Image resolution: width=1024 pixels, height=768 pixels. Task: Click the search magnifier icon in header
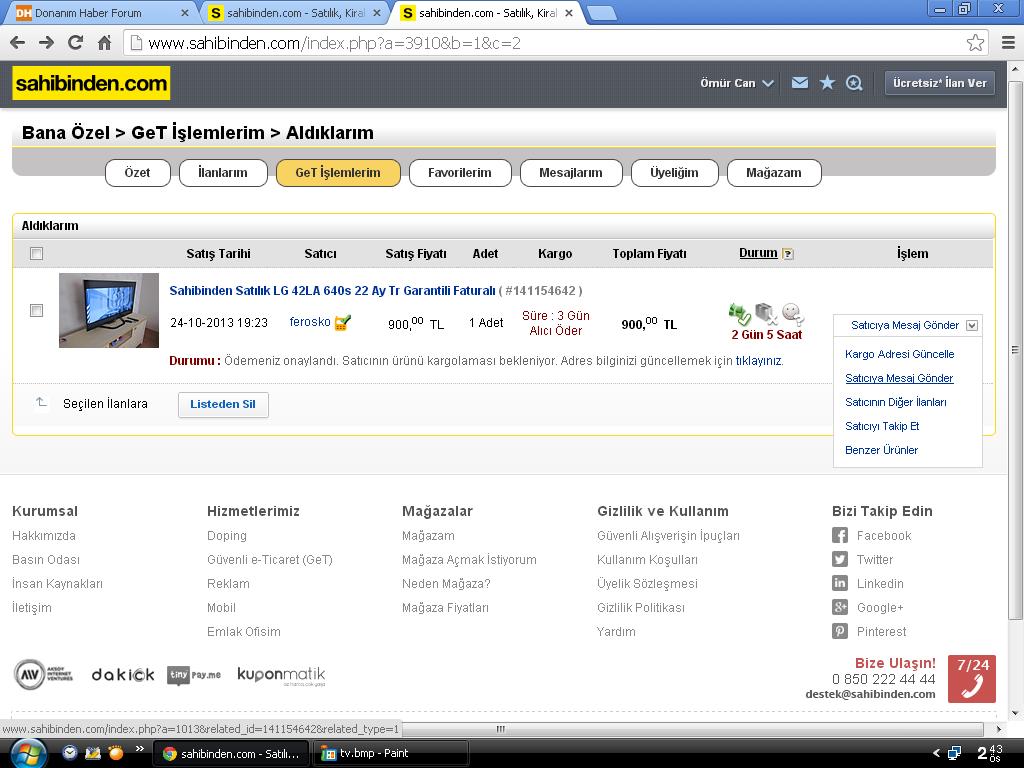(854, 83)
